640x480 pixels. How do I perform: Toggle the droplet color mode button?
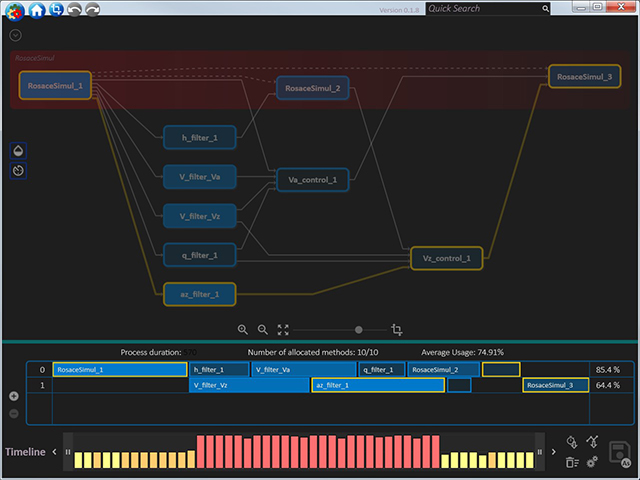(x=18, y=151)
